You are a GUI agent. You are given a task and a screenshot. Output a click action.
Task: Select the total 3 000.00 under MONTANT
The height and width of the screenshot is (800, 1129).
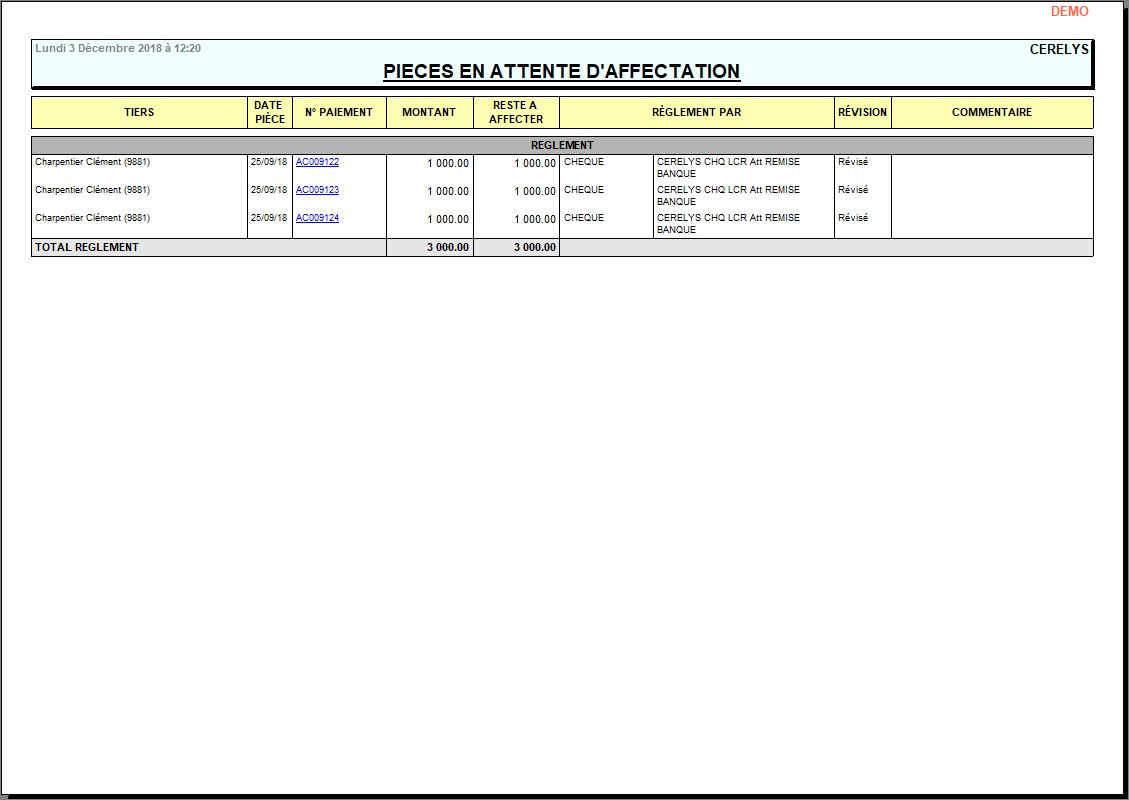447,247
